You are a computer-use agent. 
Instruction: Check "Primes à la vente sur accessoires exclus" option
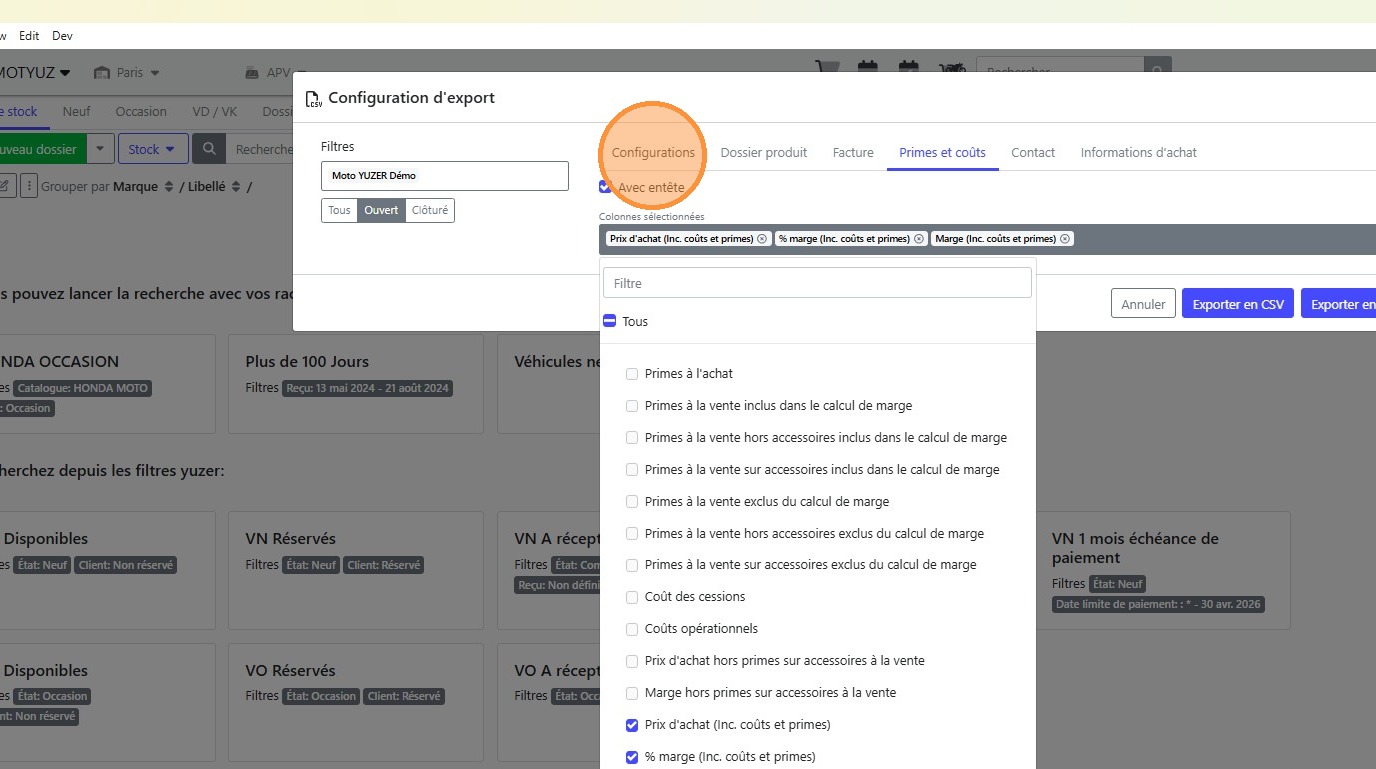pos(632,565)
